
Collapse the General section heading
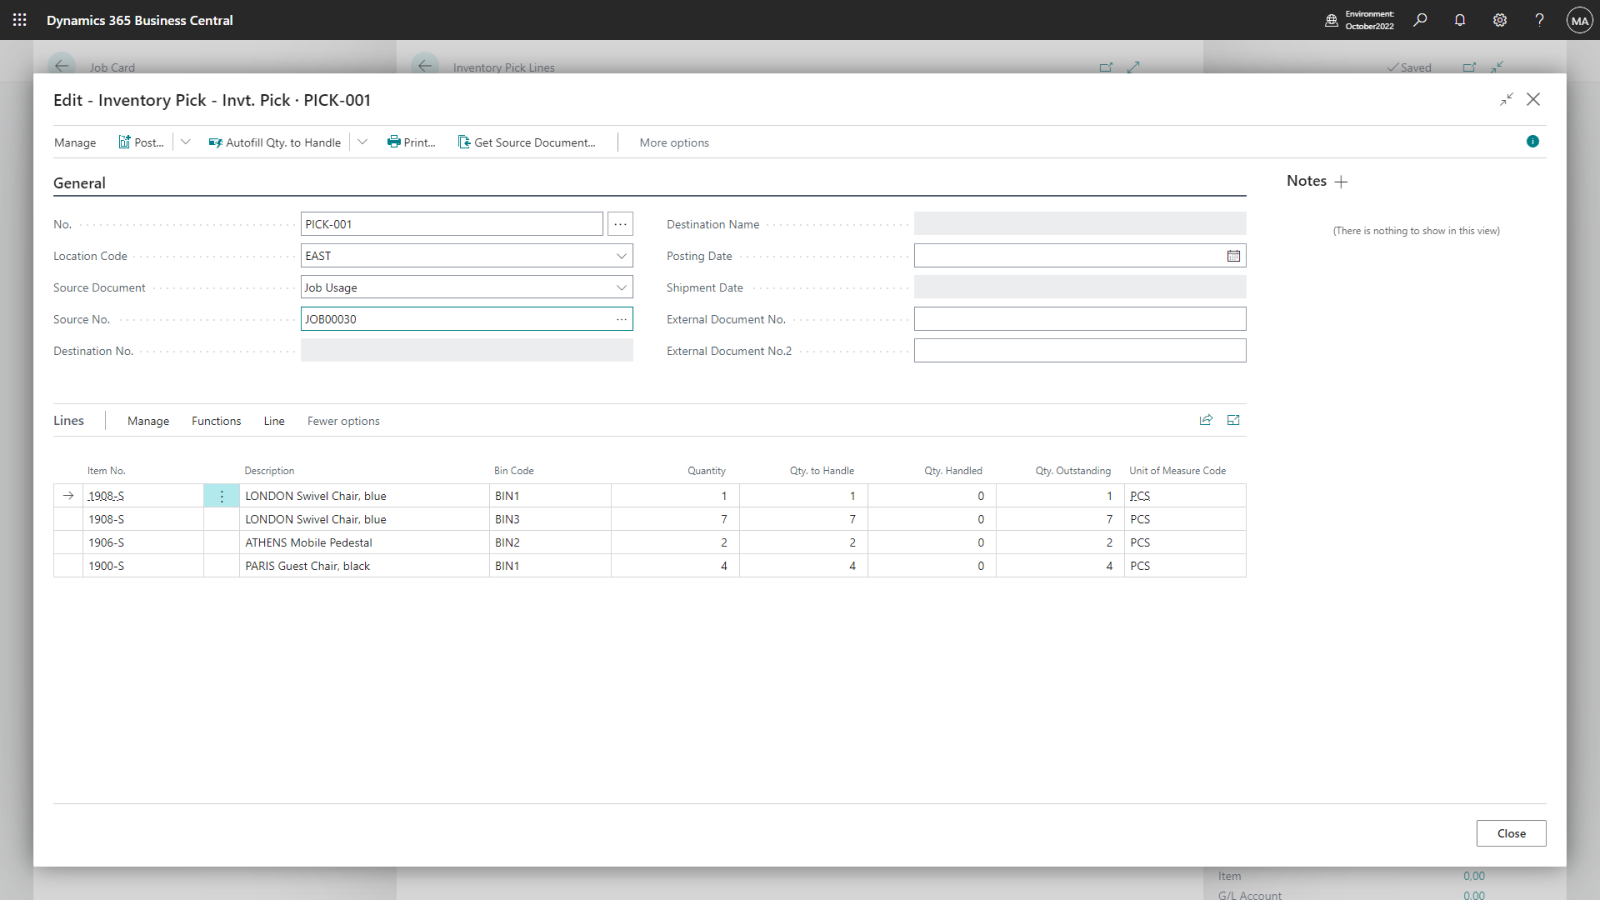click(x=79, y=183)
